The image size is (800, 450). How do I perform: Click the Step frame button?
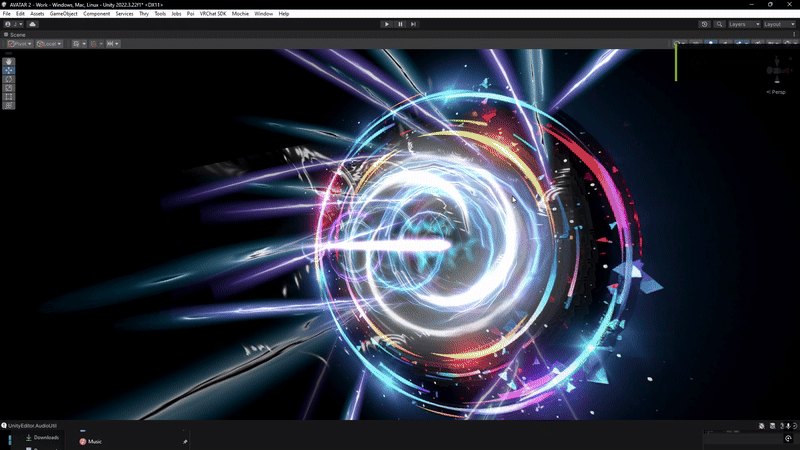click(x=413, y=24)
